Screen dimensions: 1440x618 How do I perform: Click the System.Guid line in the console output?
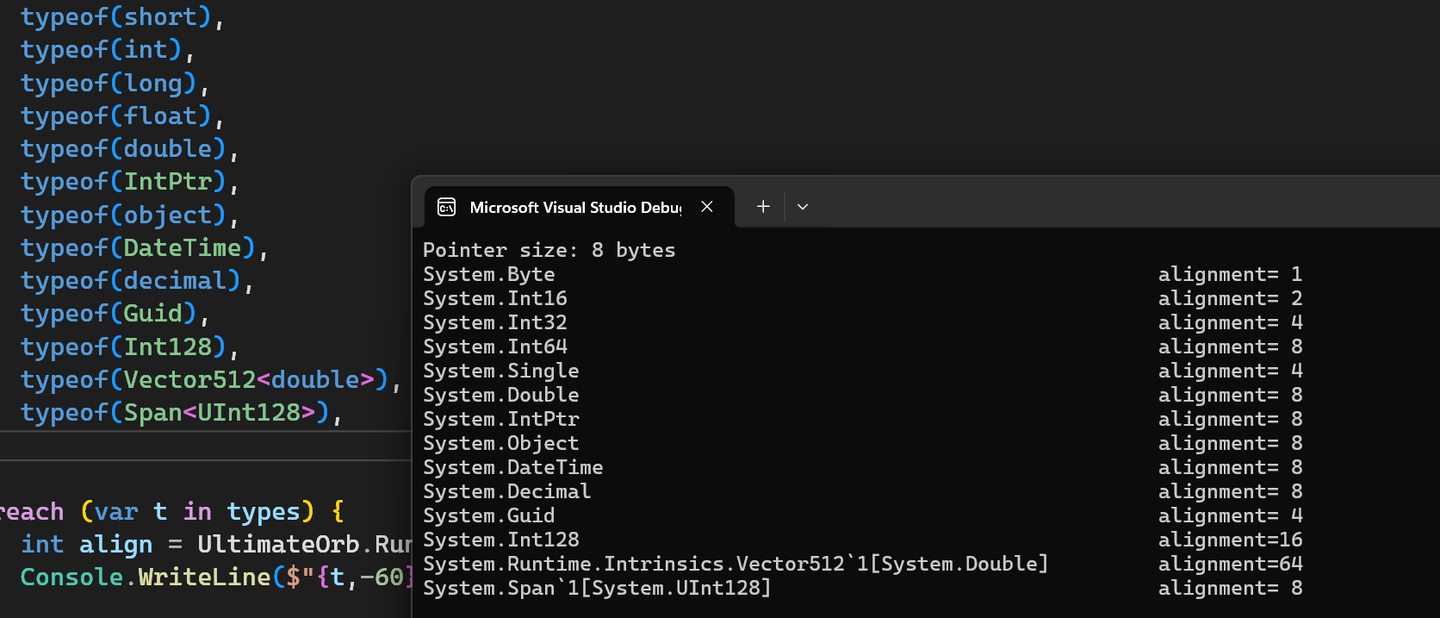pos(489,516)
